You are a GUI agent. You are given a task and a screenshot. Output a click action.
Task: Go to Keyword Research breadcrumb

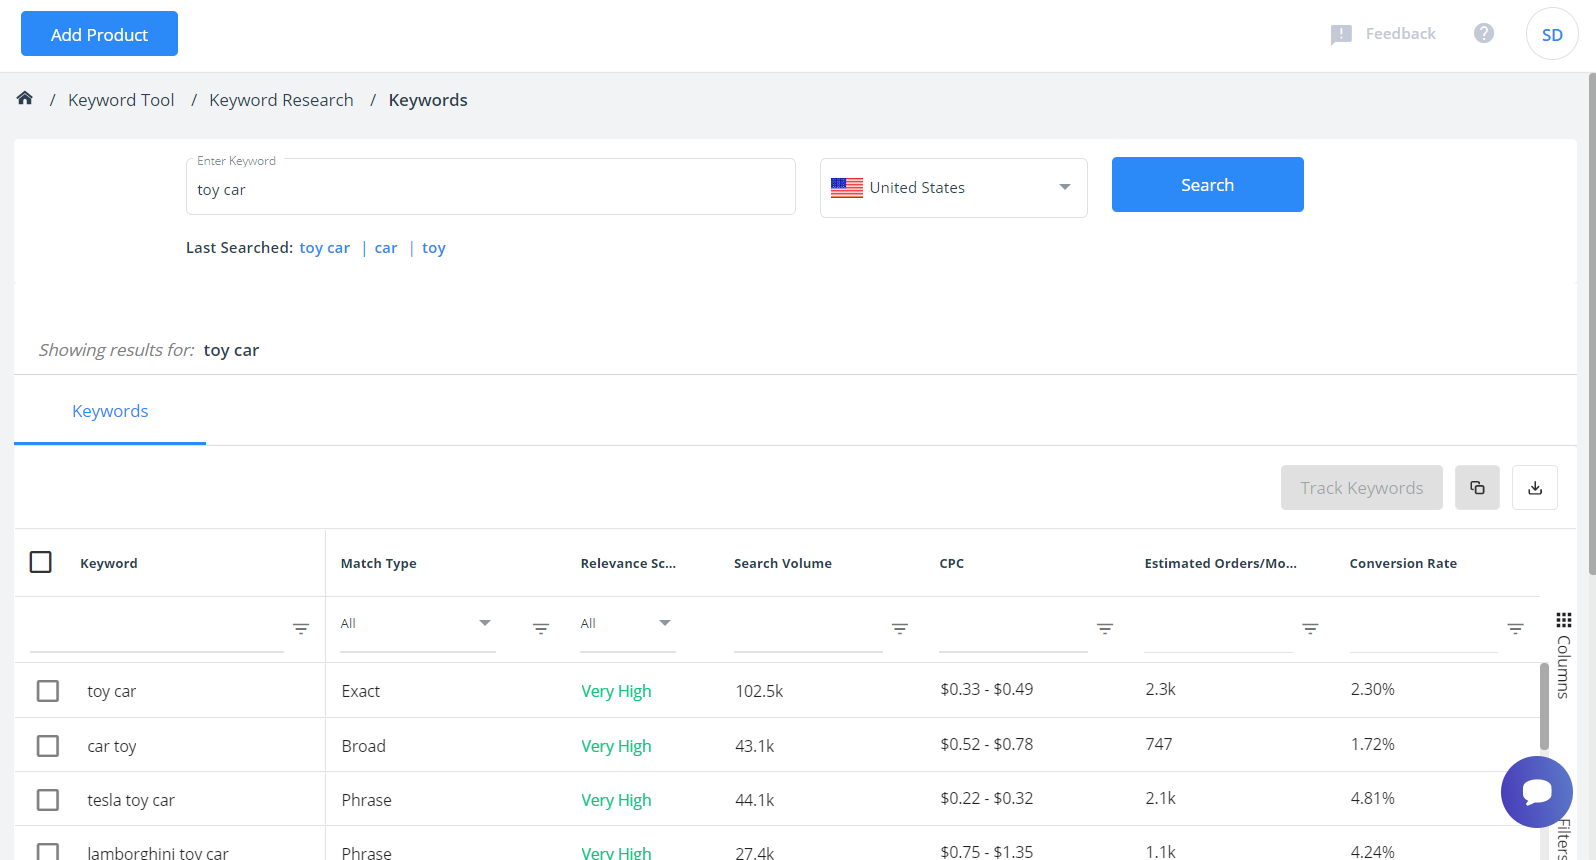coord(281,100)
